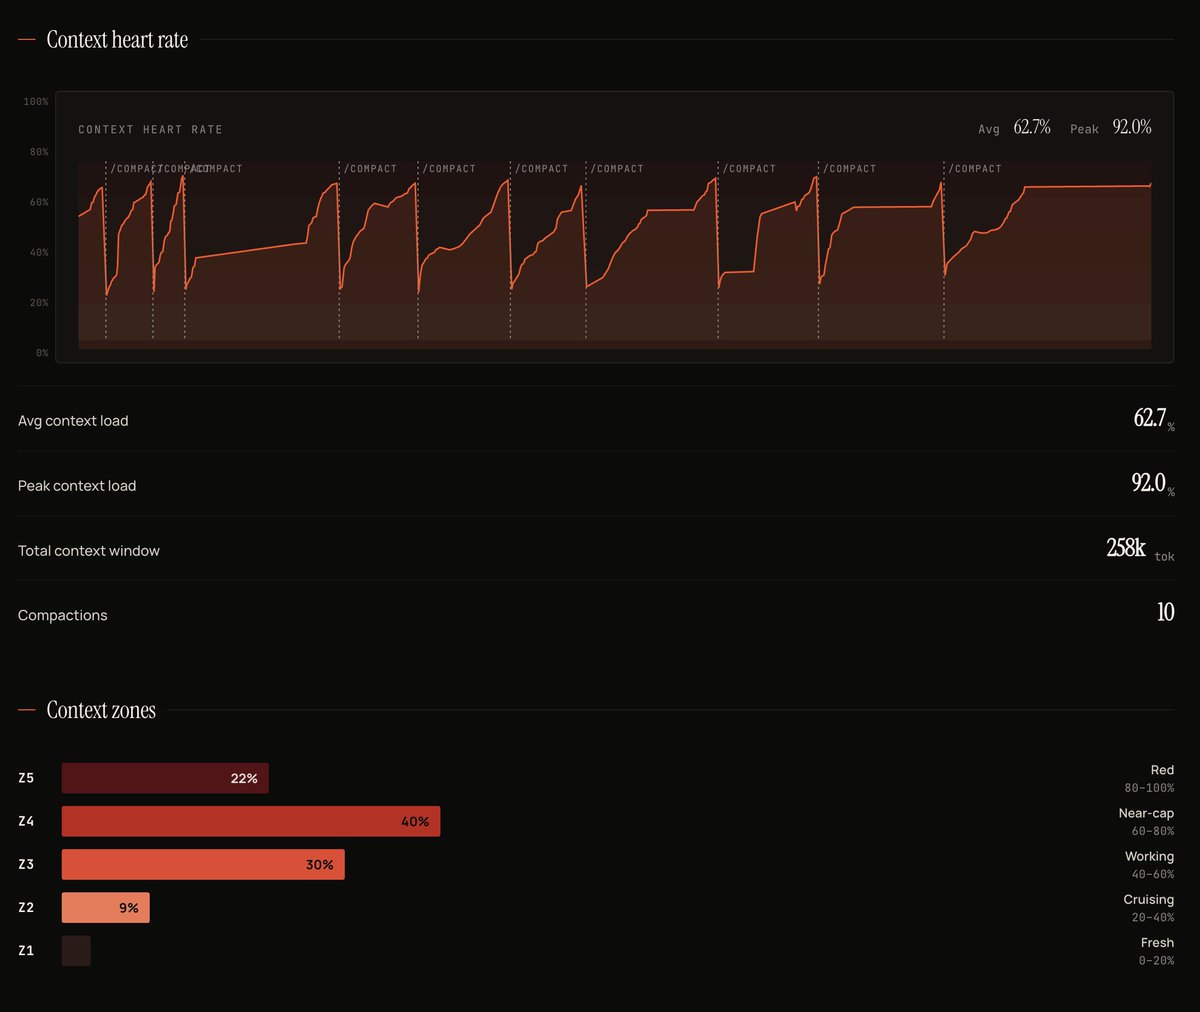Click the 'tok' unit beside 258k
Image resolution: width=1200 pixels, height=1012 pixels.
(1164, 557)
